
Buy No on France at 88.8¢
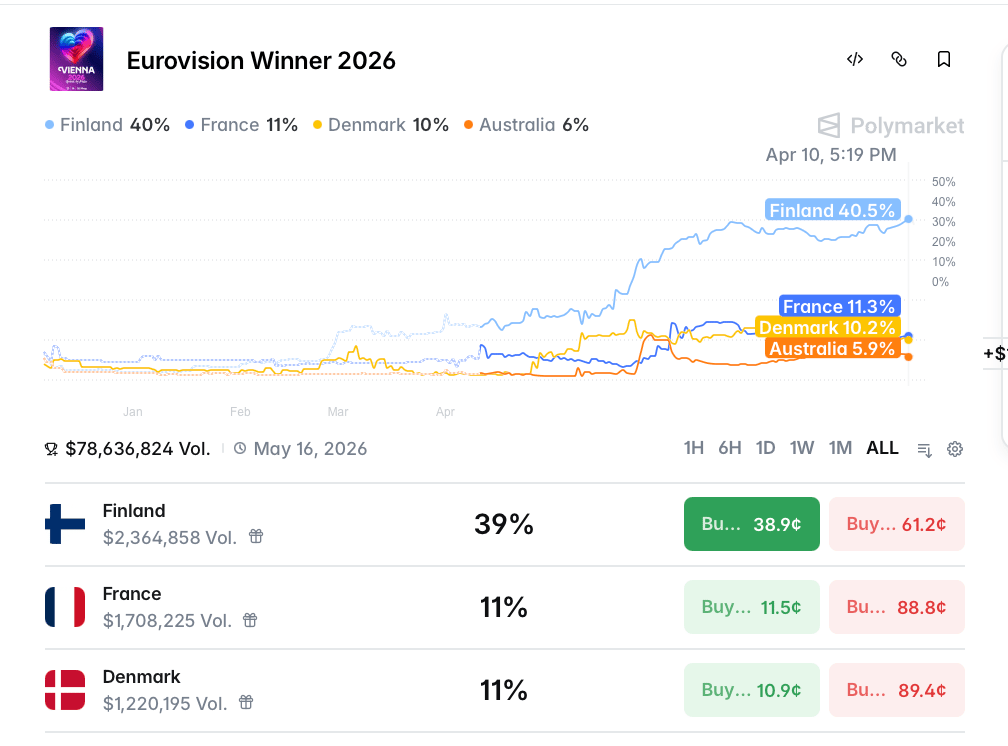tap(896, 607)
